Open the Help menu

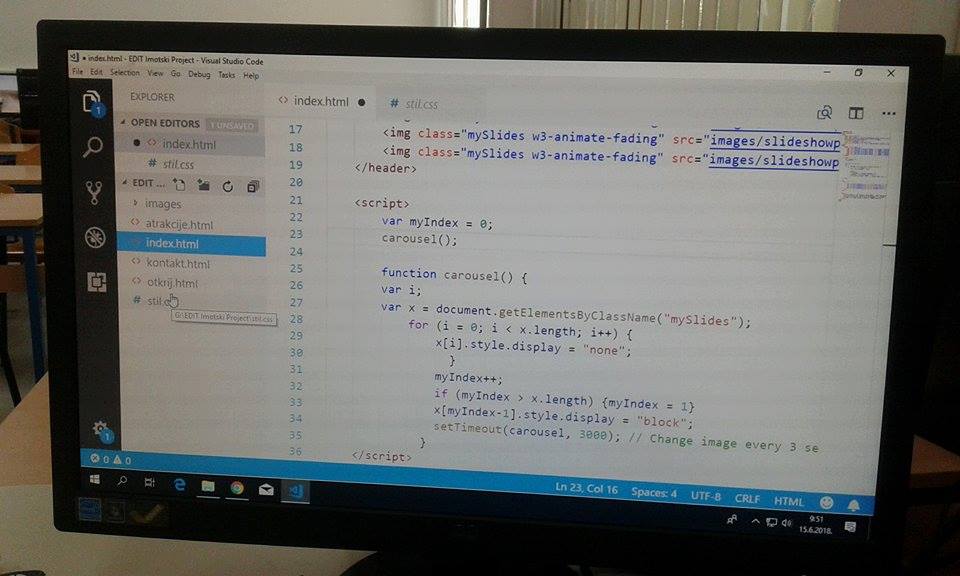coord(251,75)
